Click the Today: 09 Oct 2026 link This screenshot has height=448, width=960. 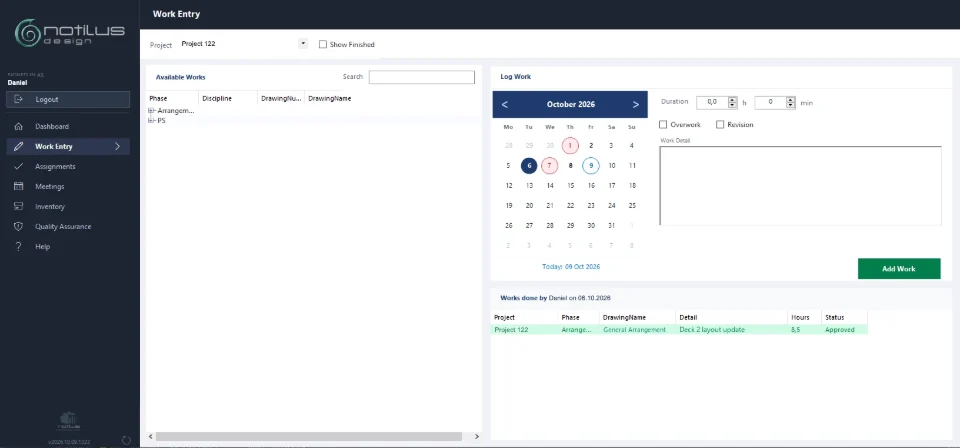(x=571, y=267)
